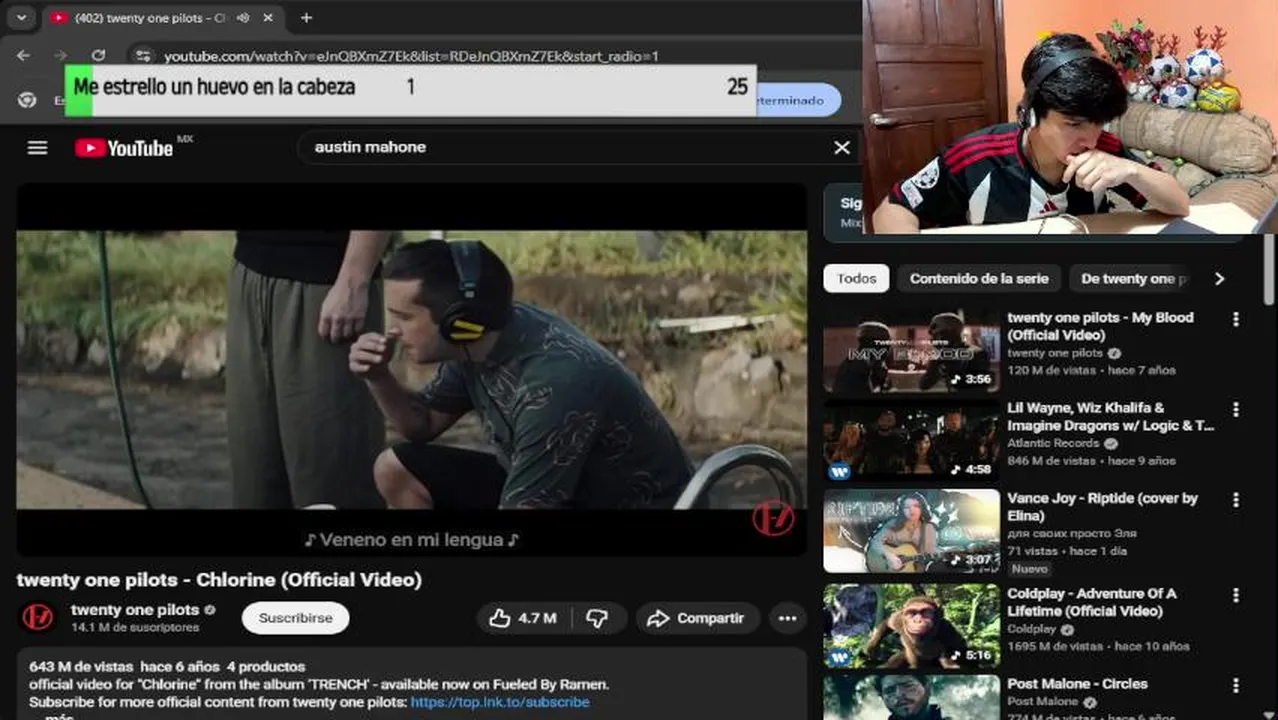Open tab search dropdown arrow in Chrome
1278x720 pixels.
(21, 17)
